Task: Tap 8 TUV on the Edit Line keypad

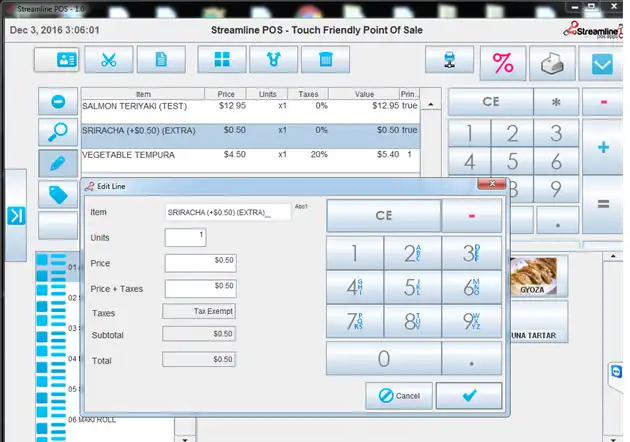Action: pyautogui.click(x=412, y=321)
